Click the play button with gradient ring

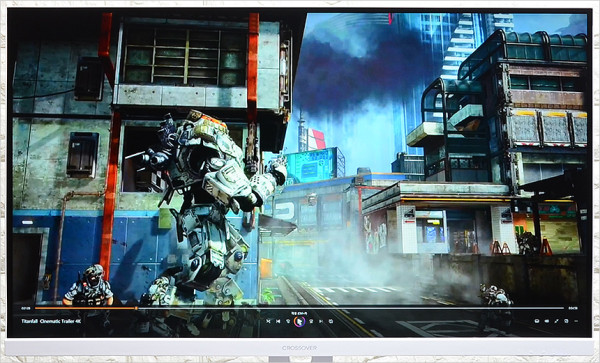300,321
